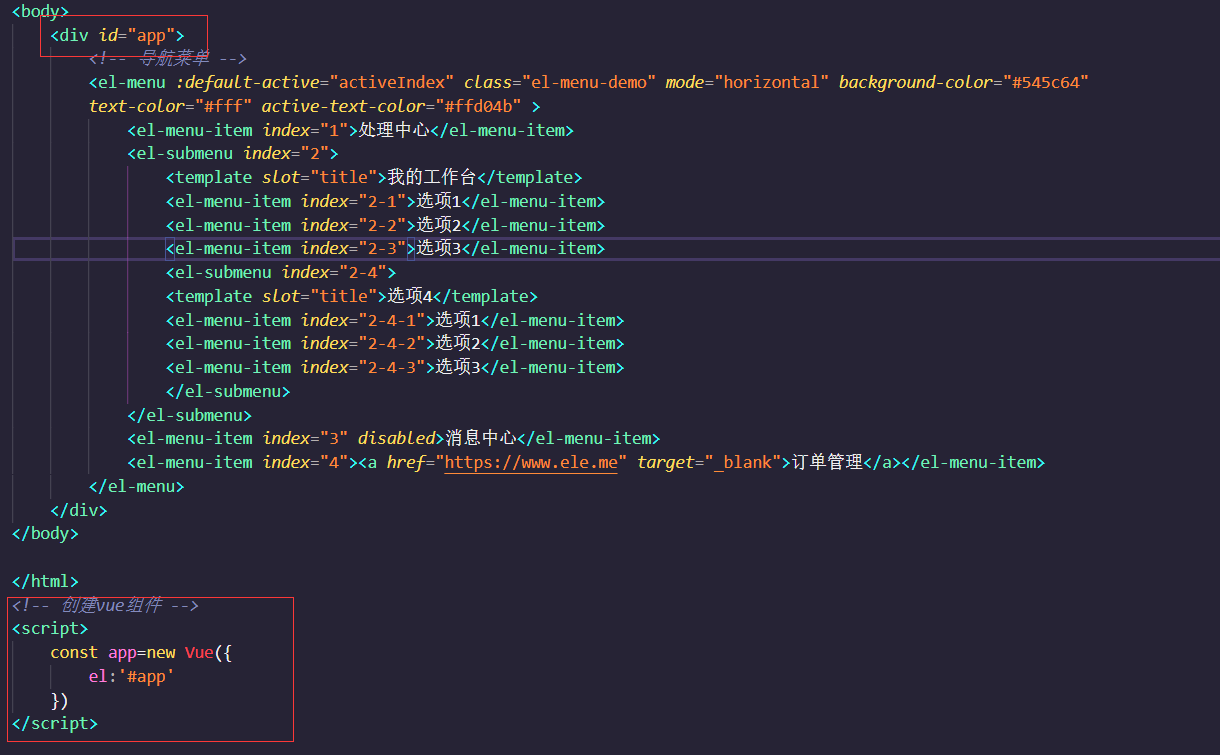Click the closing </el-menu> tag
Screen dimensions: 1220x755
[136, 486]
